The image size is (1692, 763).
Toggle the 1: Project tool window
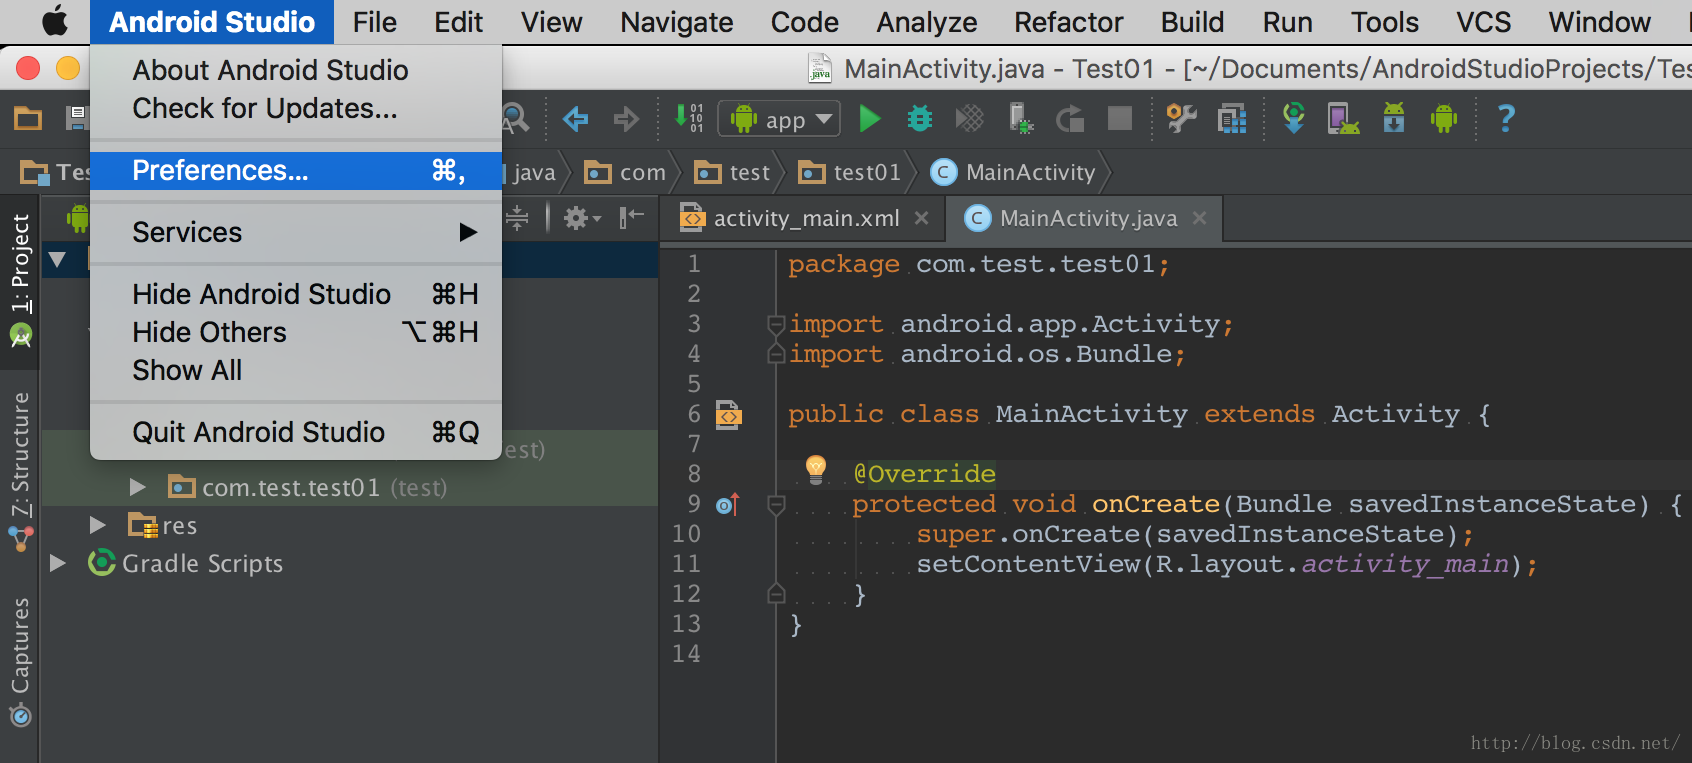click(x=20, y=281)
